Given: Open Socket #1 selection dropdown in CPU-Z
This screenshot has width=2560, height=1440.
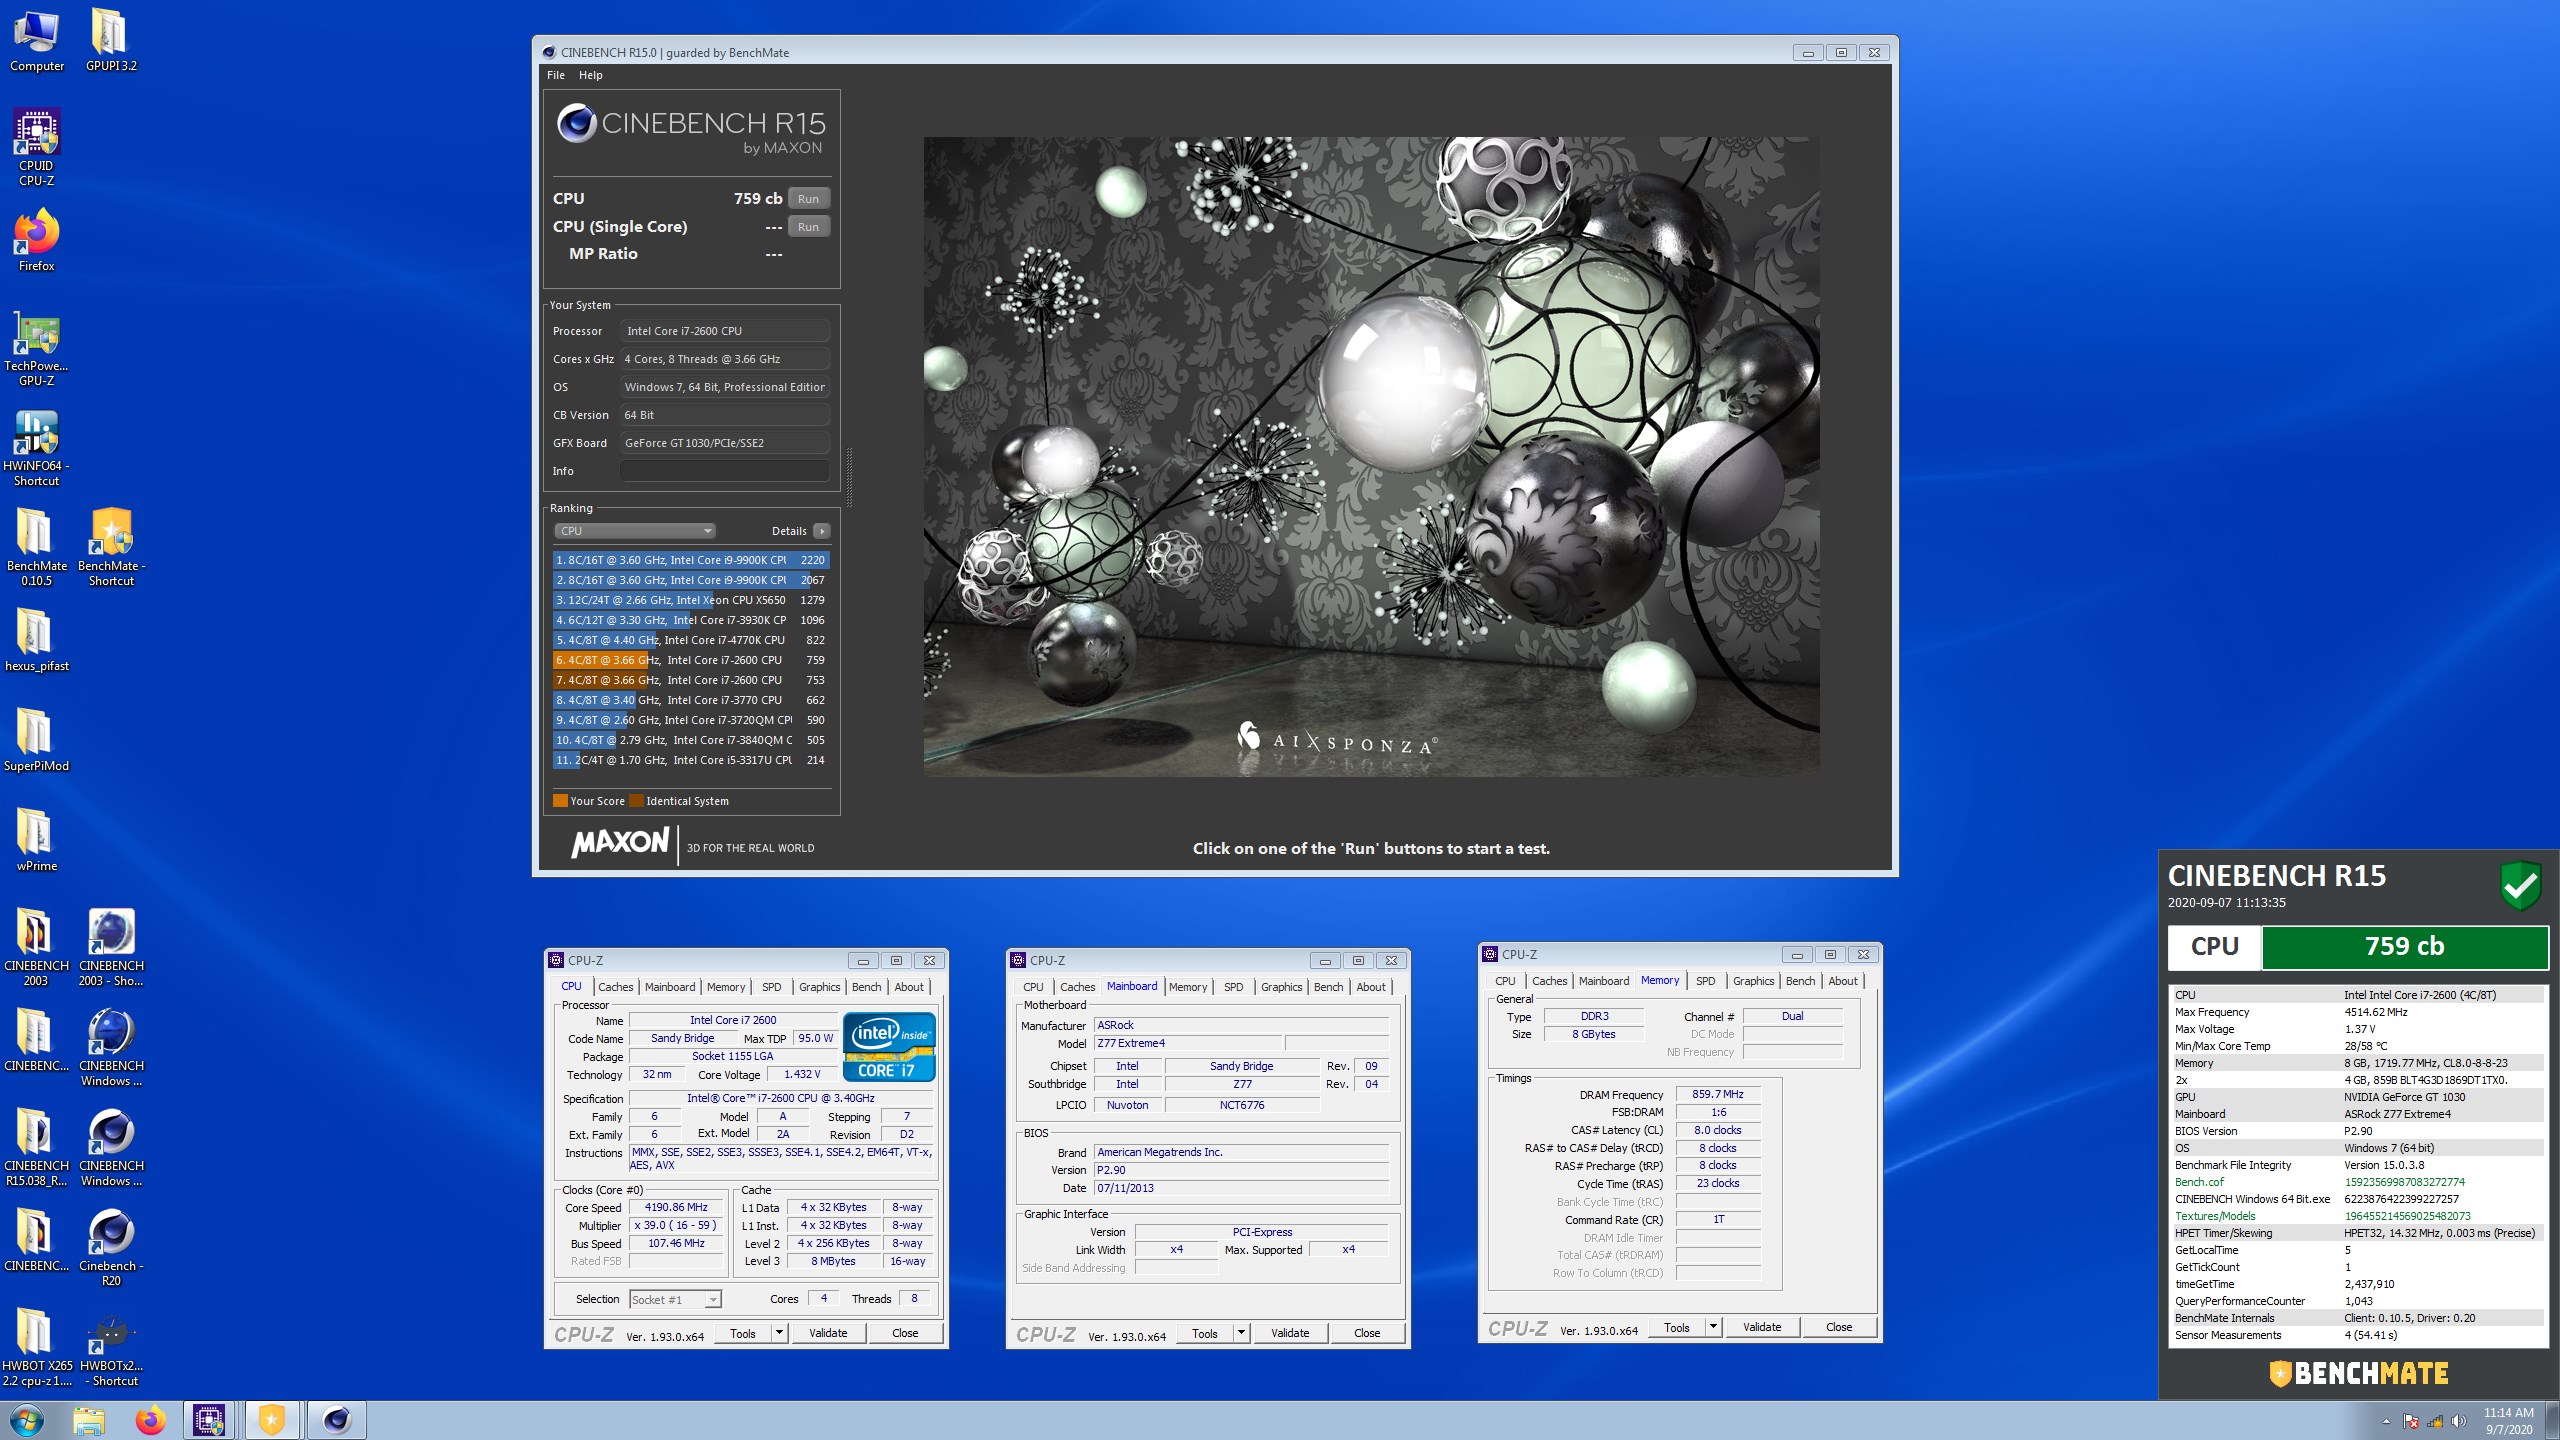Looking at the screenshot, I should click(675, 1299).
